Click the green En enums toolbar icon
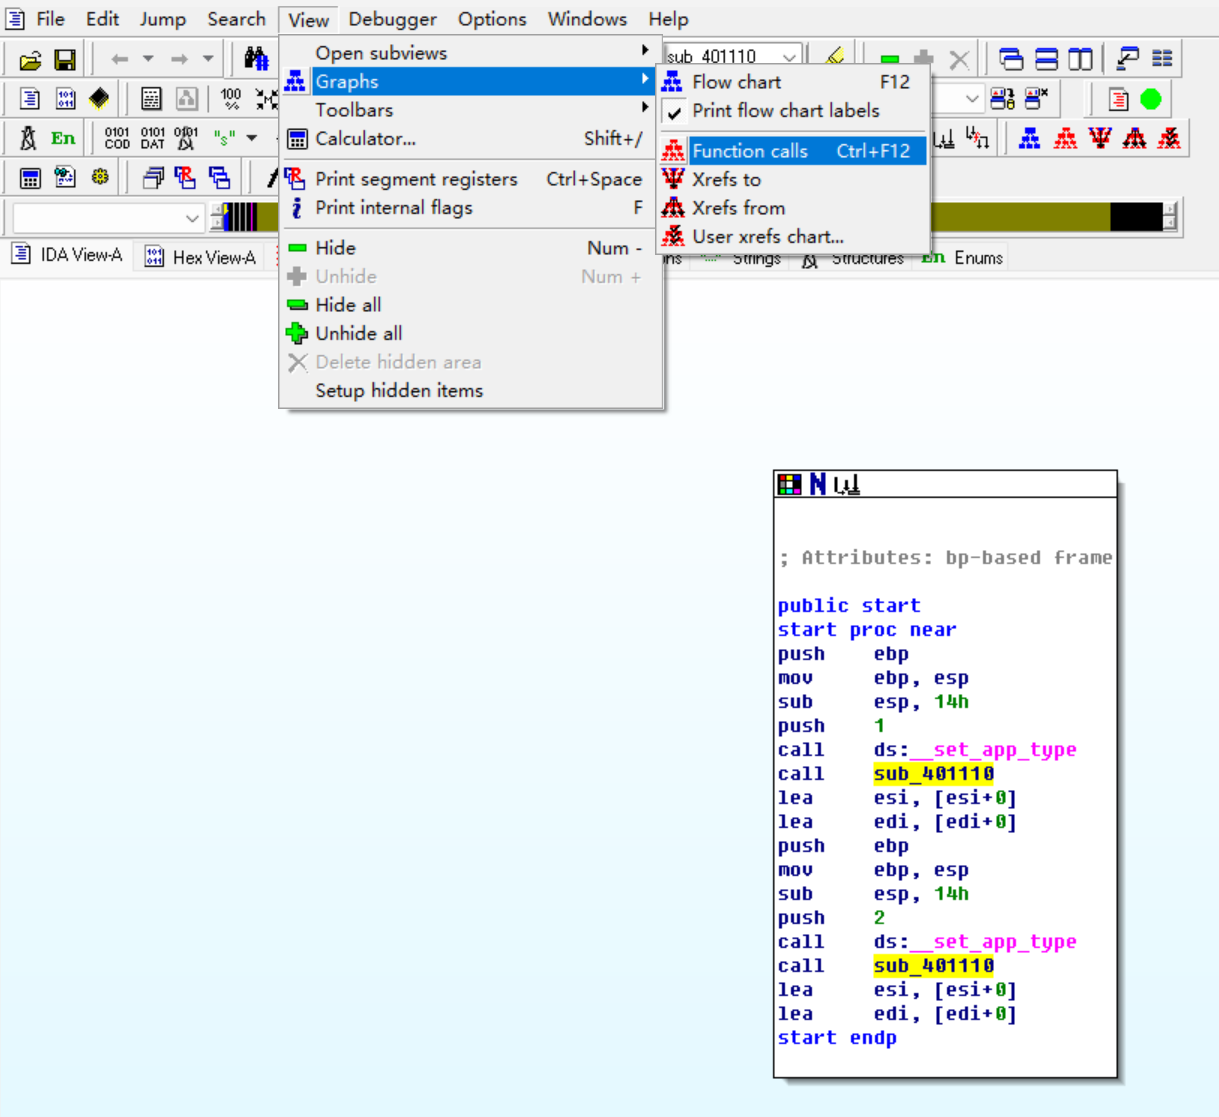This screenshot has height=1117, width=1219. (63, 138)
